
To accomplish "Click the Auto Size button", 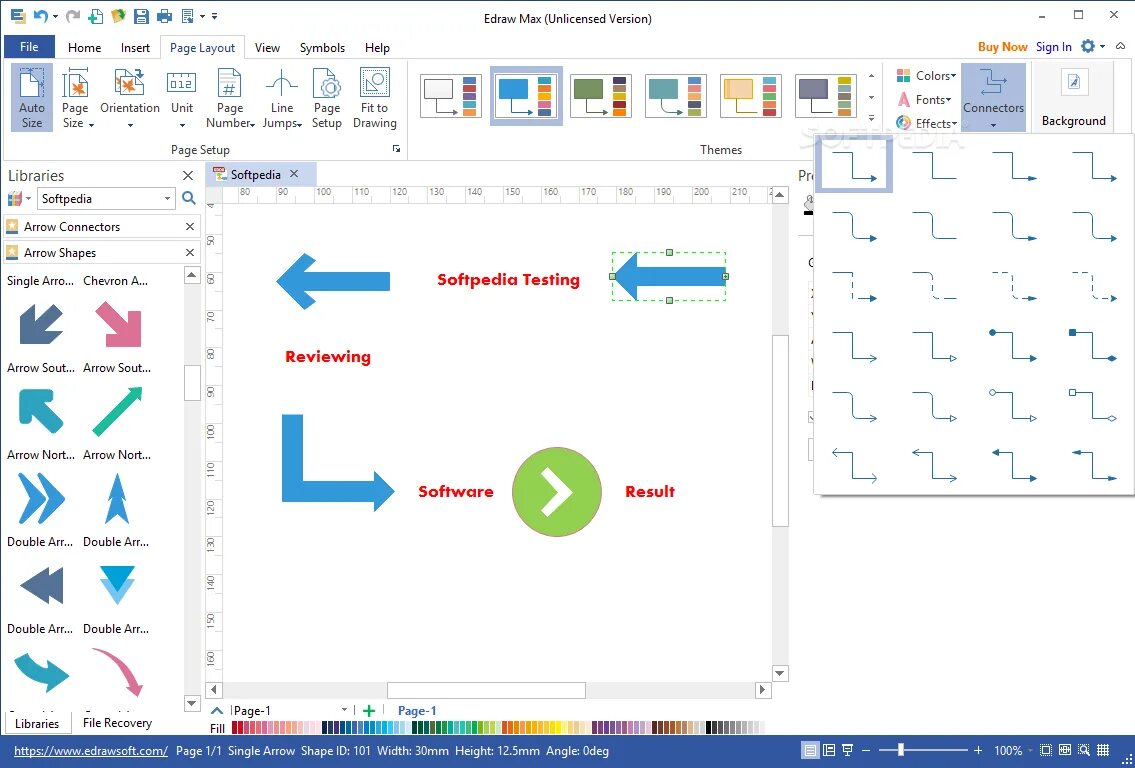I will tap(32, 98).
